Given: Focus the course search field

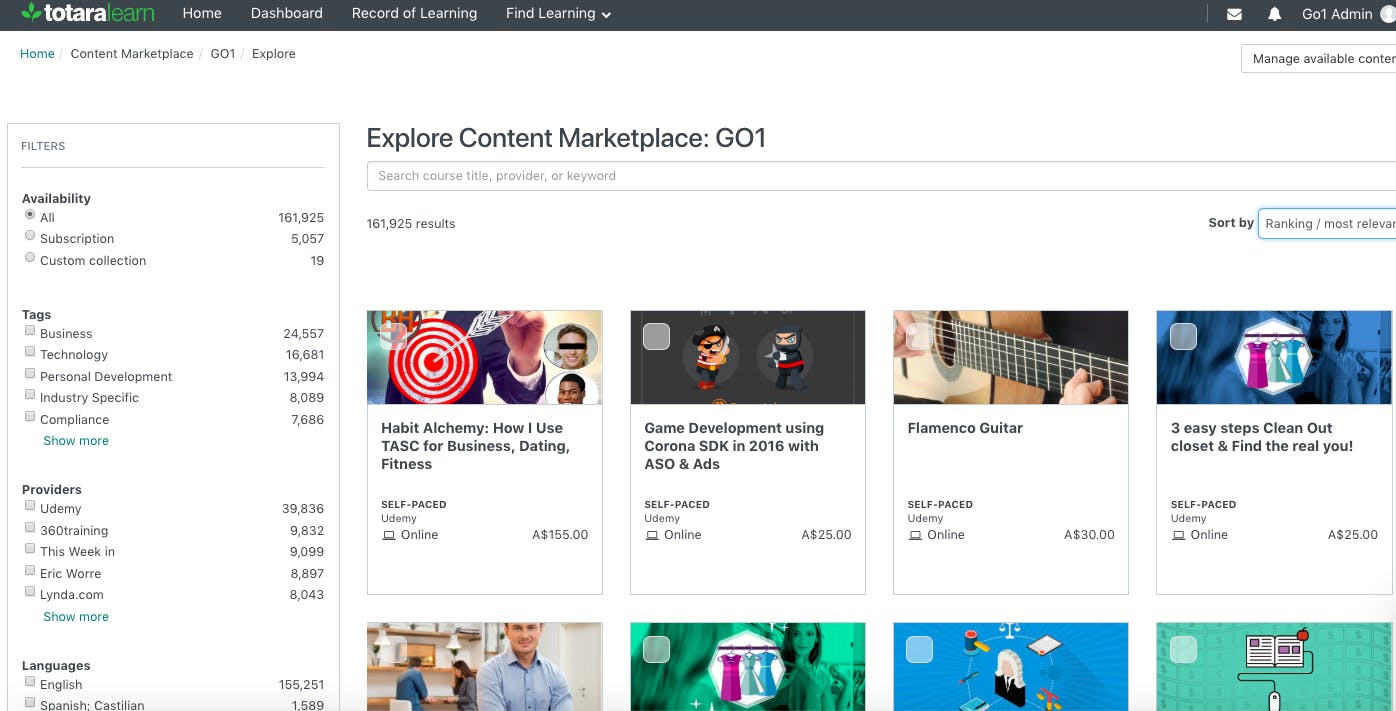Looking at the screenshot, I should [881, 176].
